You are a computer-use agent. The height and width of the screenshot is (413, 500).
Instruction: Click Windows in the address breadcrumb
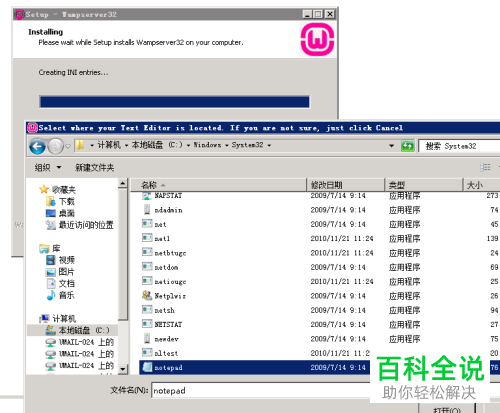(x=207, y=145)
